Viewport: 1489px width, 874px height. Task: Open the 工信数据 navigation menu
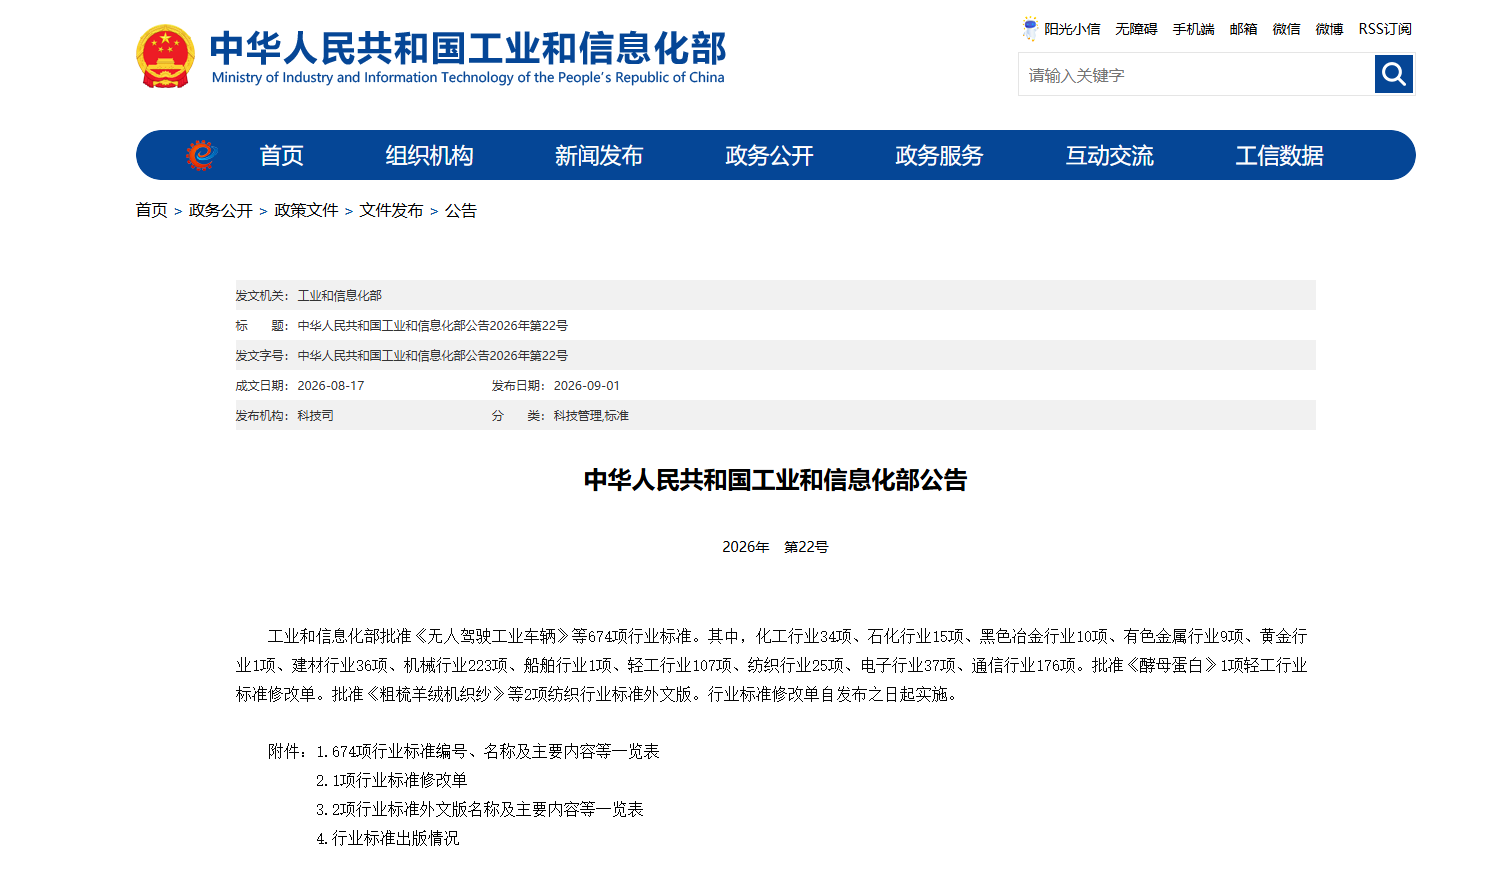coord(1279,155)
